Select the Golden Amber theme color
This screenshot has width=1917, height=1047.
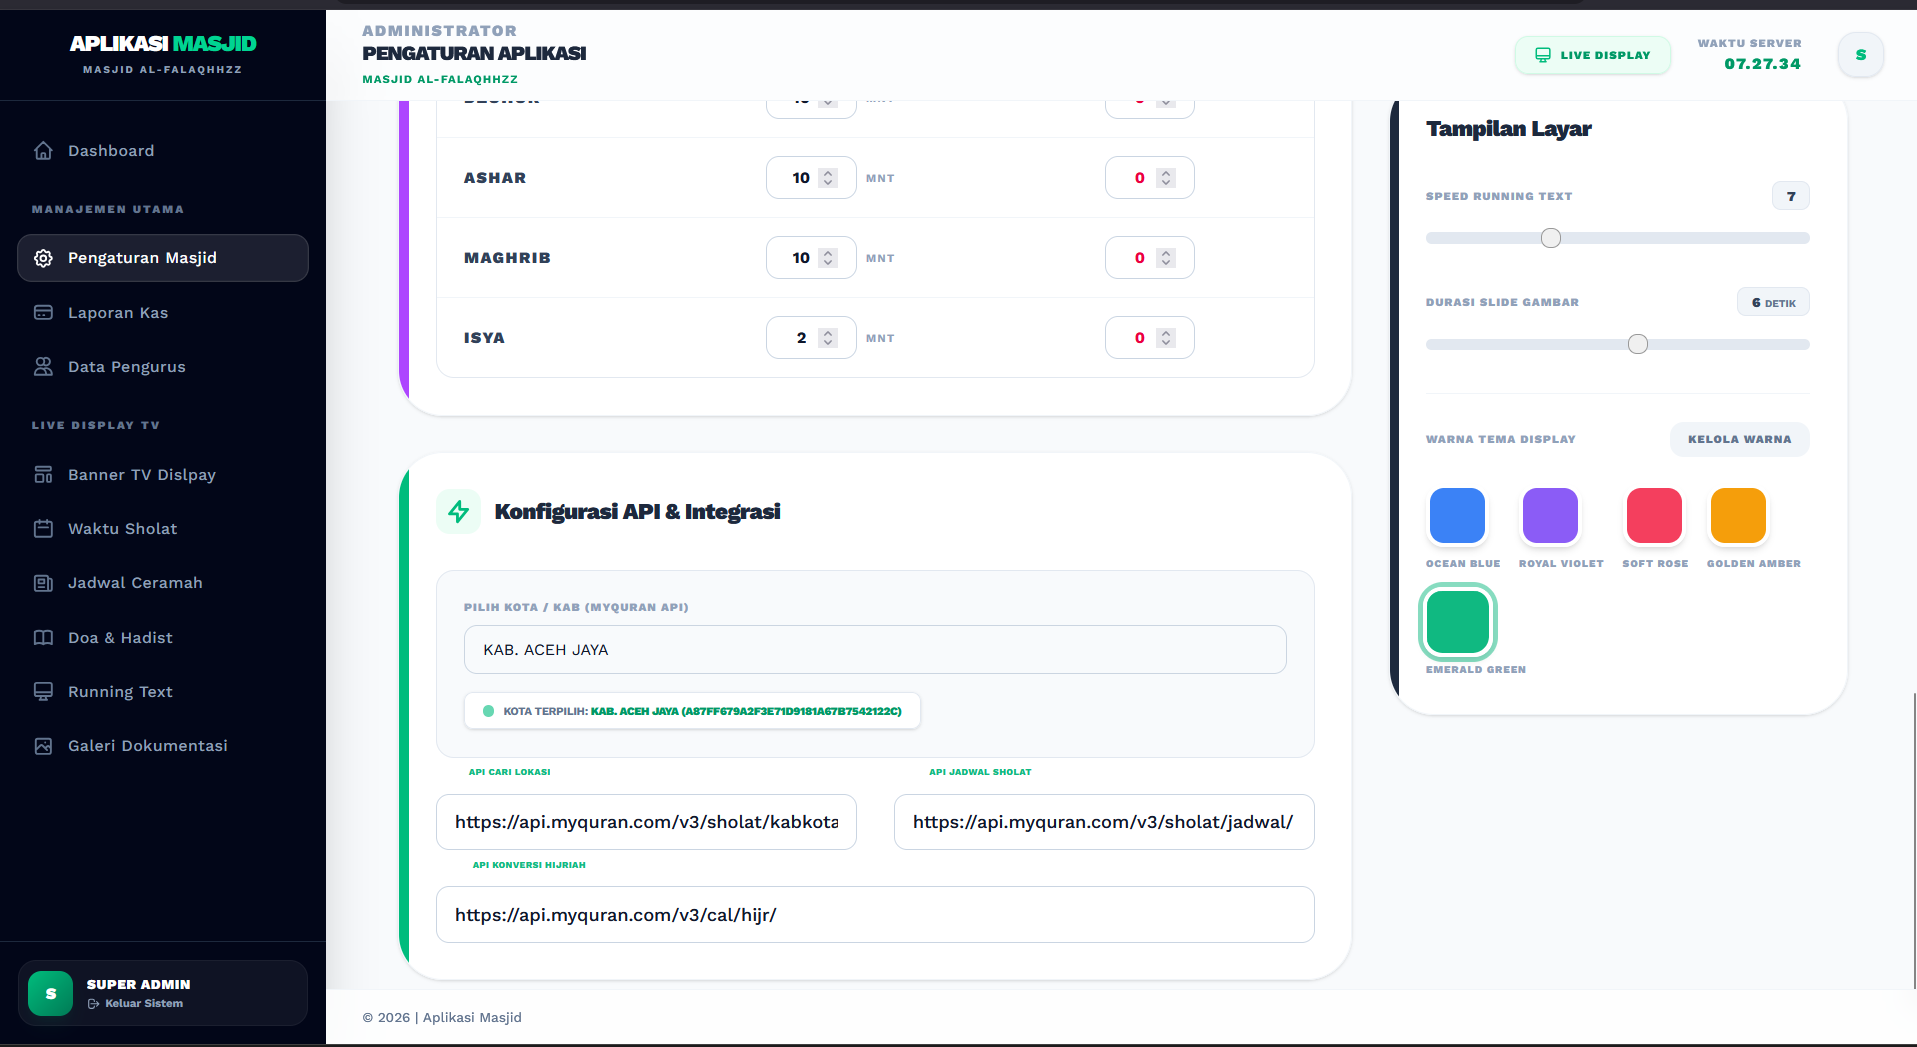(1738, 516)
